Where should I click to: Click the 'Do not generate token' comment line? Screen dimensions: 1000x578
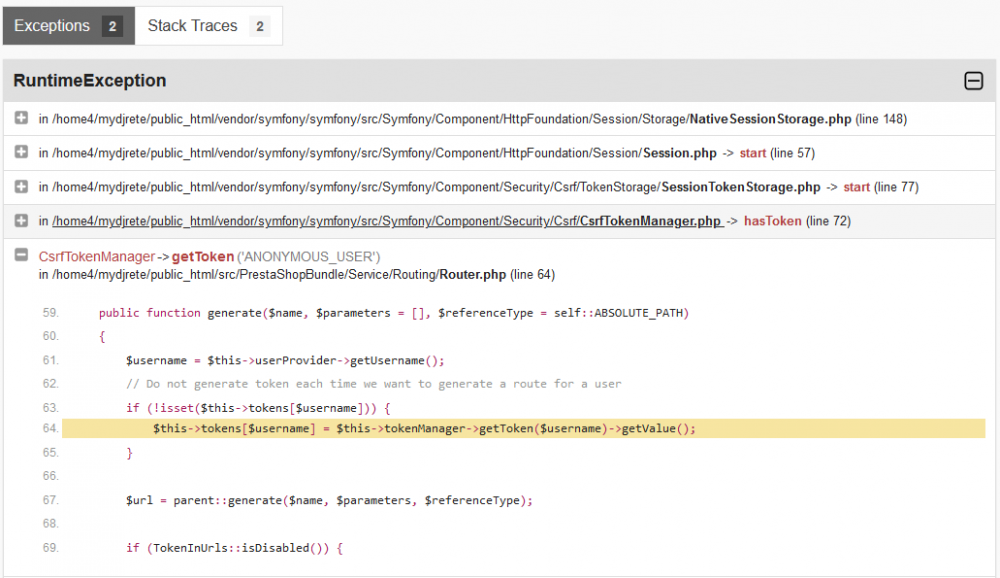coord(373,384)
